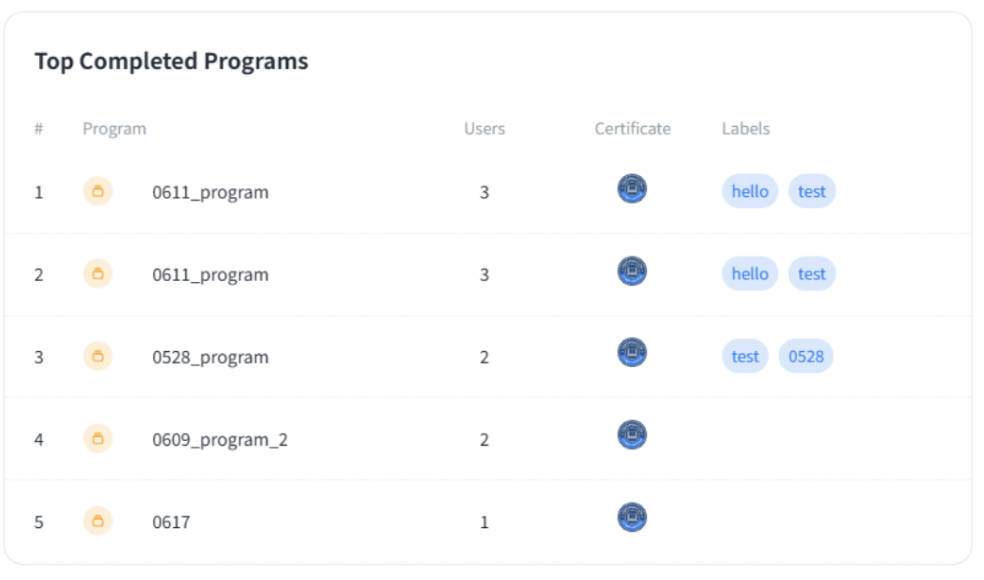Screen dimensions: 984x580
Task: Open the certificate badge in the 0617 row
Action: (632, 518)
